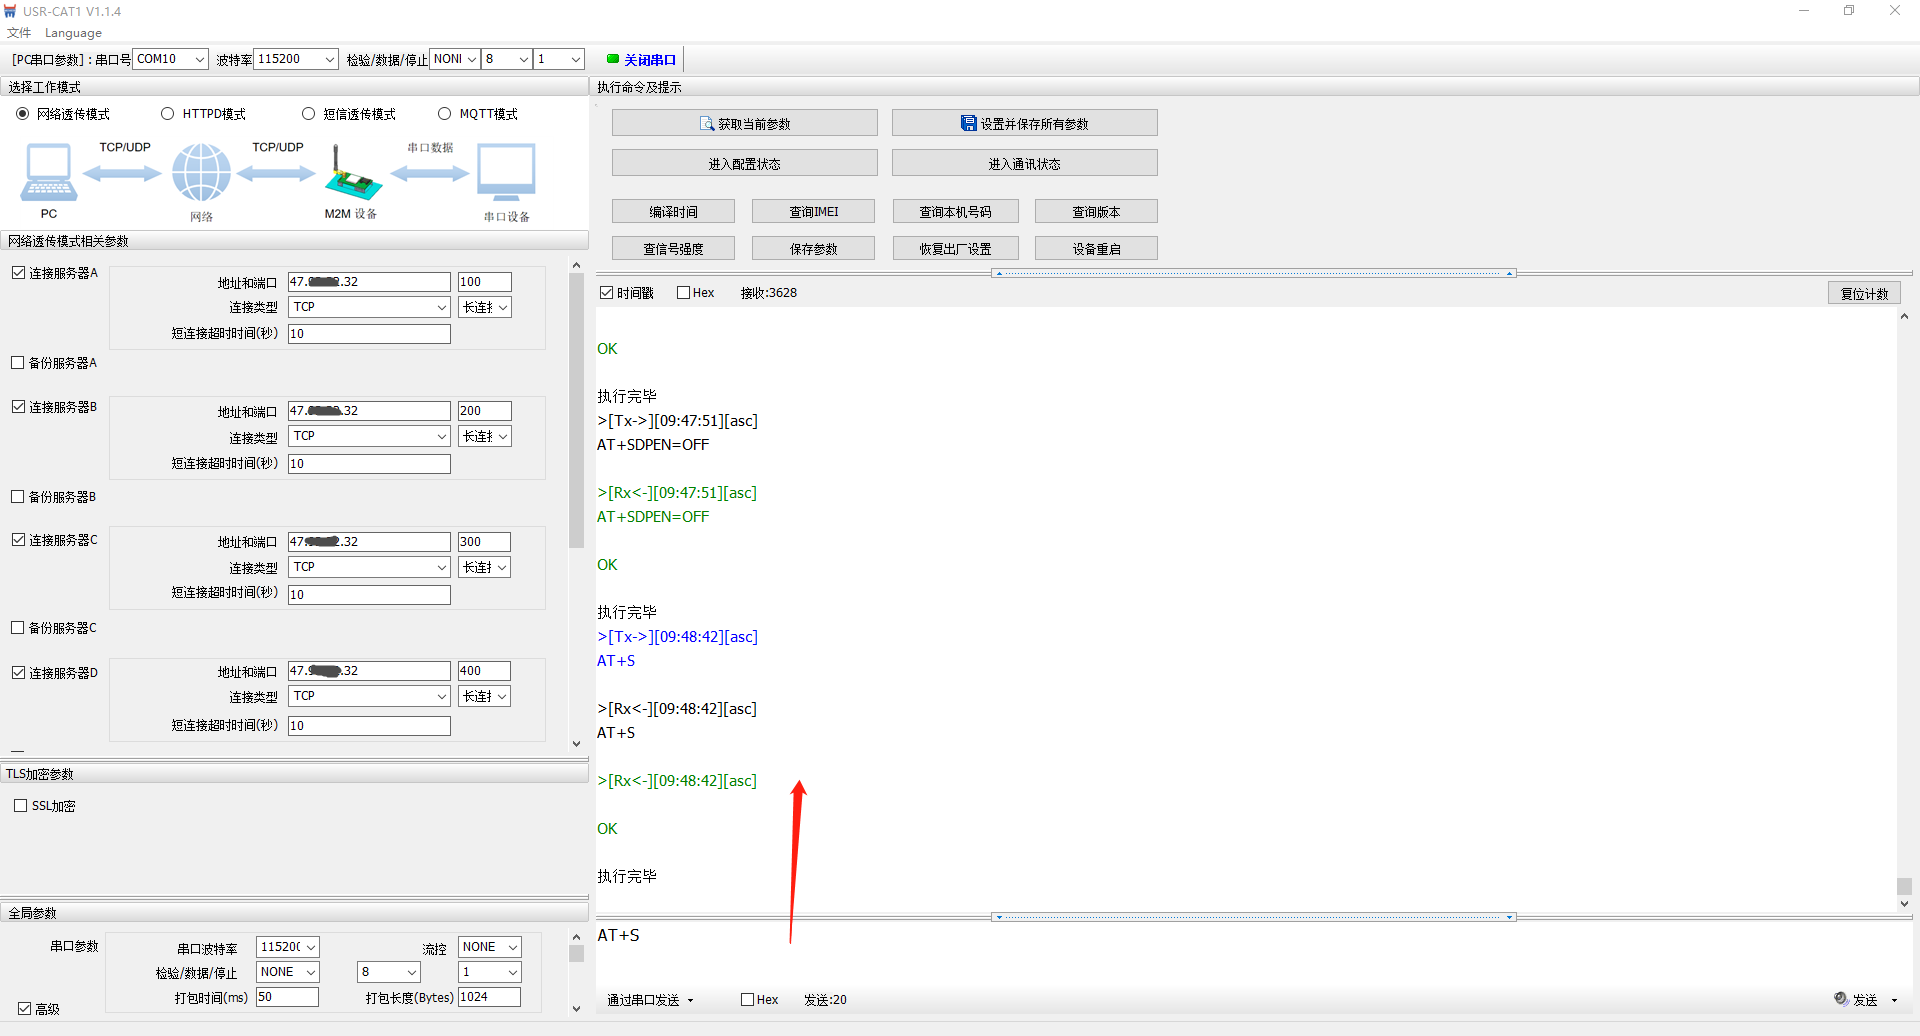Viewport: 1920px width, 1036px height.
Task: Click the 查询IMEI button
Action: tap(813, 211)
